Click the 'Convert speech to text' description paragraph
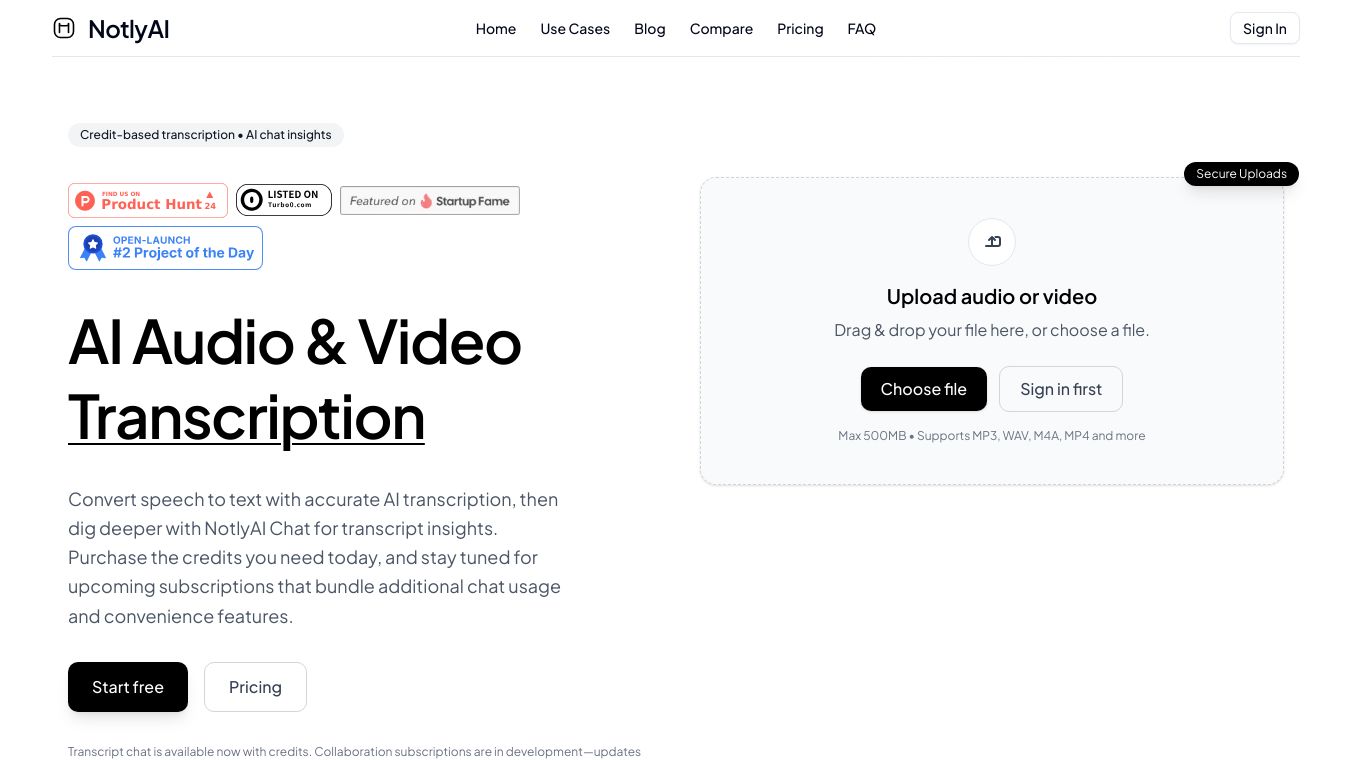1352x760 pixels. click(315, 558)
